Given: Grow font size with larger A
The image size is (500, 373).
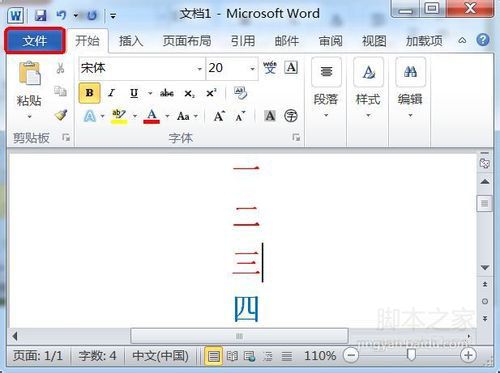Looking at the screenshot, I should tap(219, 116).
